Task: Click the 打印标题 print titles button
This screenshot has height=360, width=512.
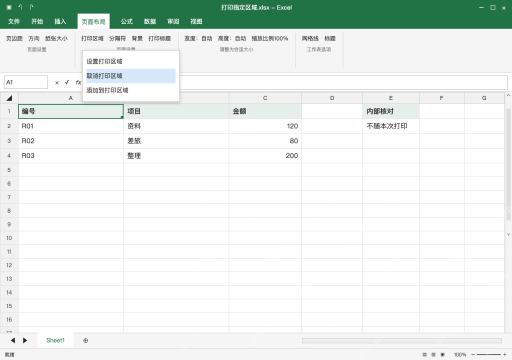Action: [160, 39]
